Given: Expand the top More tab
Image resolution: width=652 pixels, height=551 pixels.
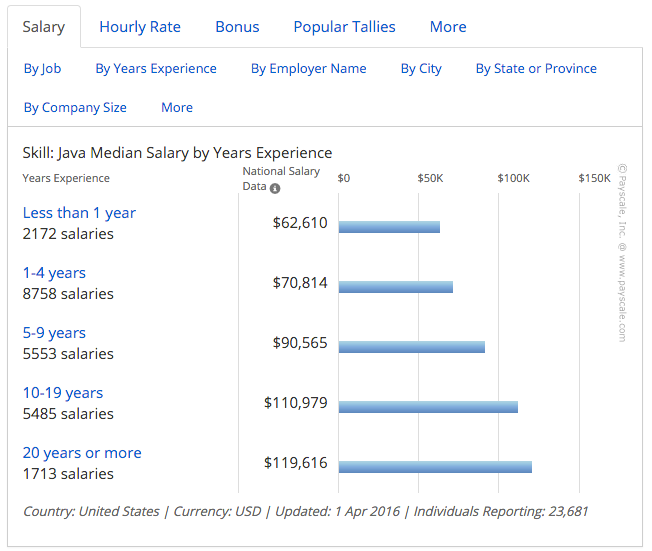Looking at the screenshot, I should tap(448, 27).
